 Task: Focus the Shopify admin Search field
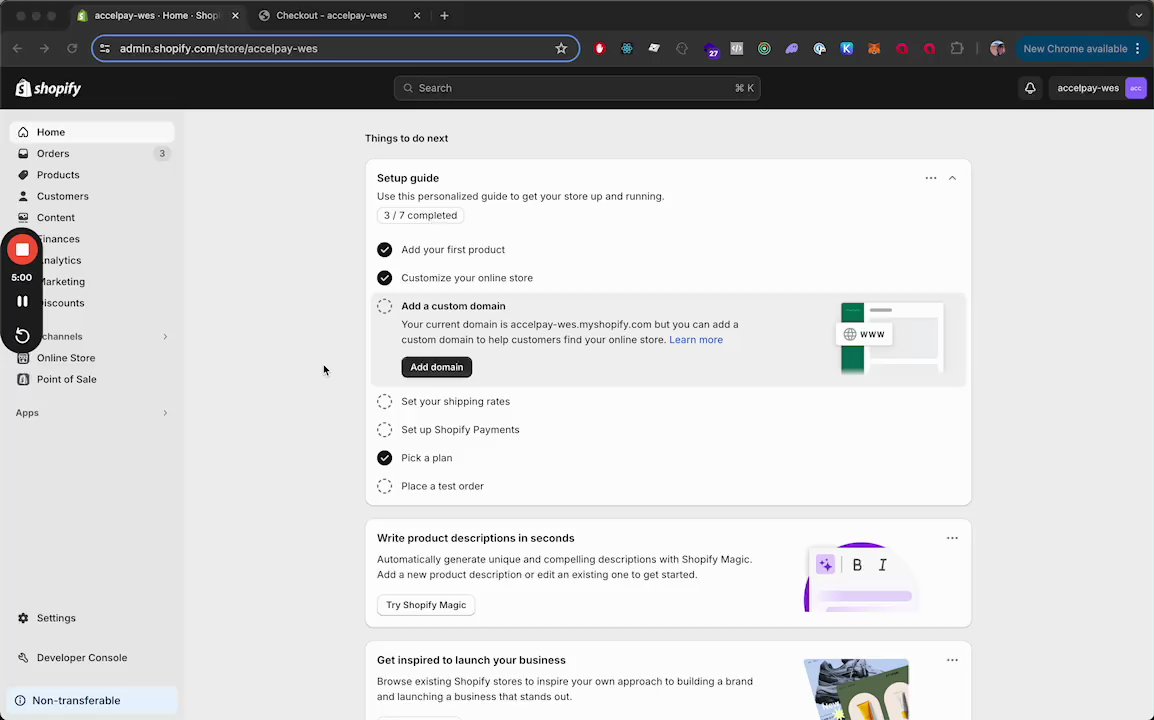coord(577,88)
